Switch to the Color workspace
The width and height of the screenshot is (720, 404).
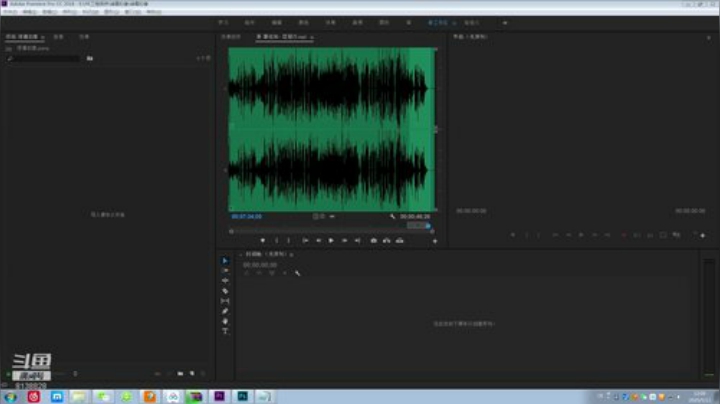coord(304,22)
